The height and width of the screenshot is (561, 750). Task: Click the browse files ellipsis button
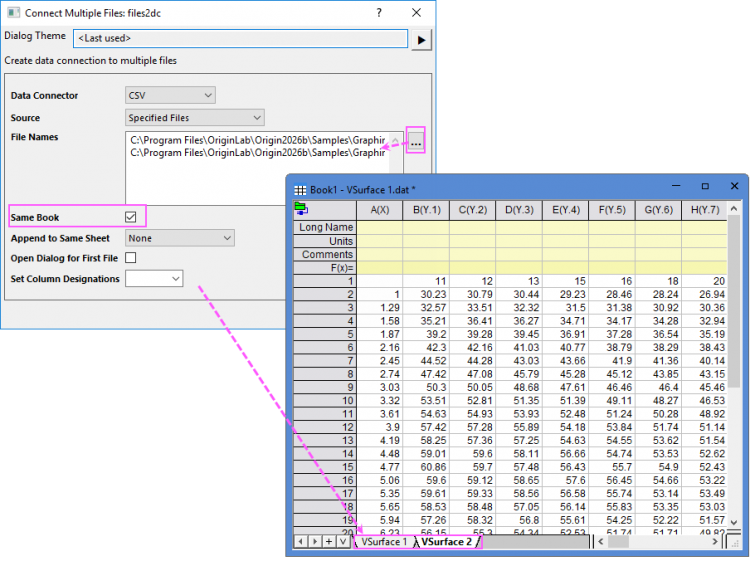pyautogui.click(x=416, y=143)
